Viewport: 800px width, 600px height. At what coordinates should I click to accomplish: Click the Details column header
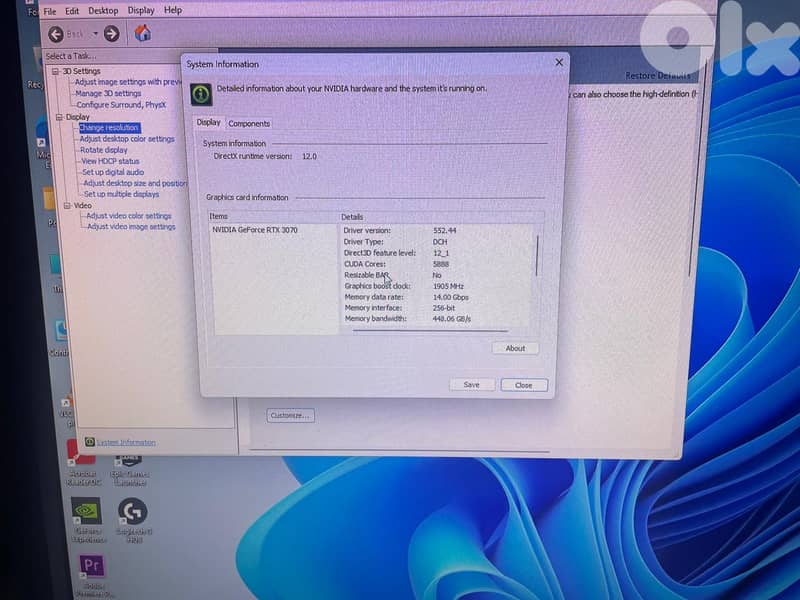[441, 217]
